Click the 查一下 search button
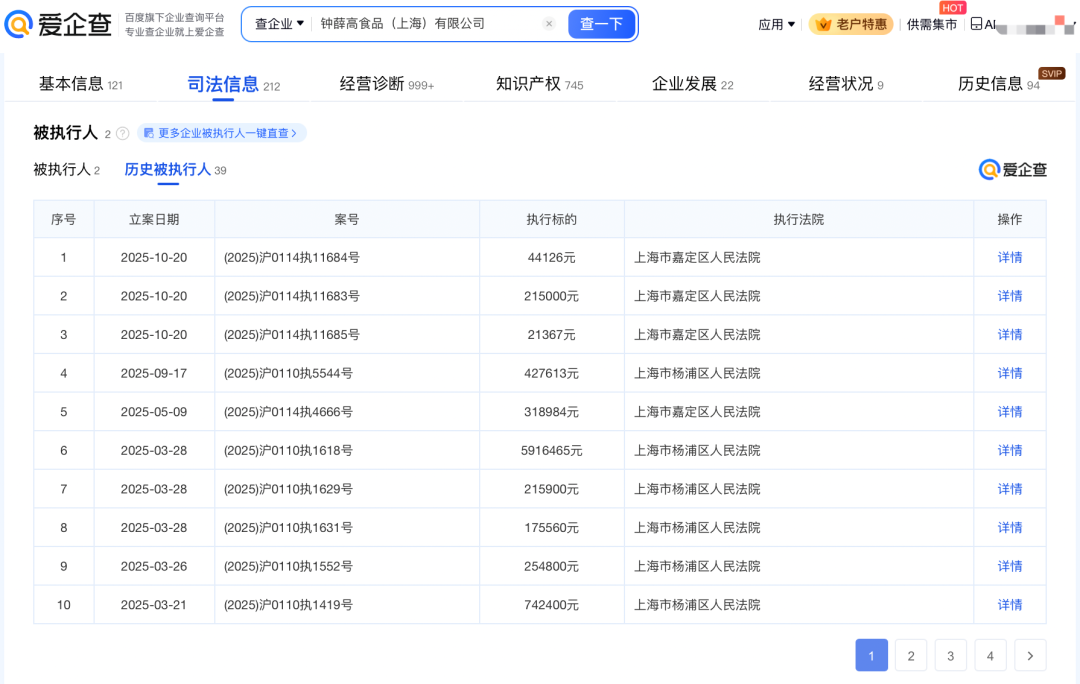The width and height of the screenshot is (1080, 684). pos(601,24)
